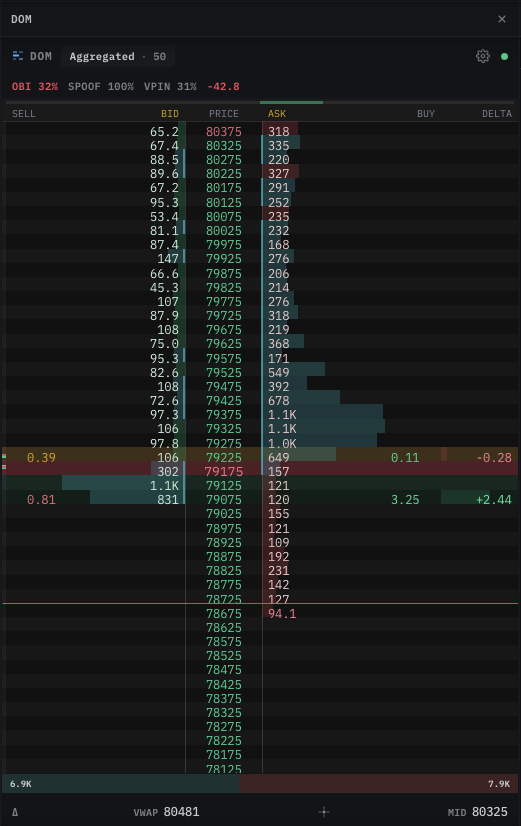
Task: Click bid size 45.3 at 79825
Action: [x=164, y=288]
